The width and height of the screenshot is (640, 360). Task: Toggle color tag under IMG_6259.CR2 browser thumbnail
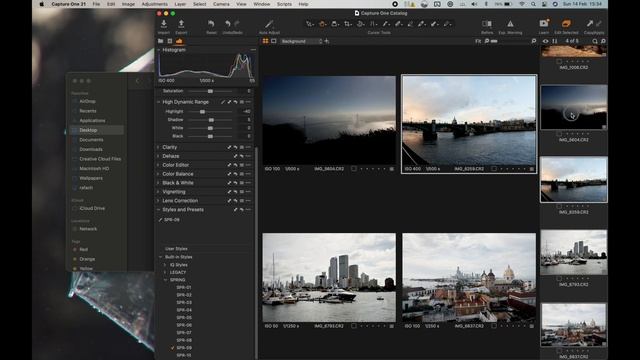tap(559, 207)
